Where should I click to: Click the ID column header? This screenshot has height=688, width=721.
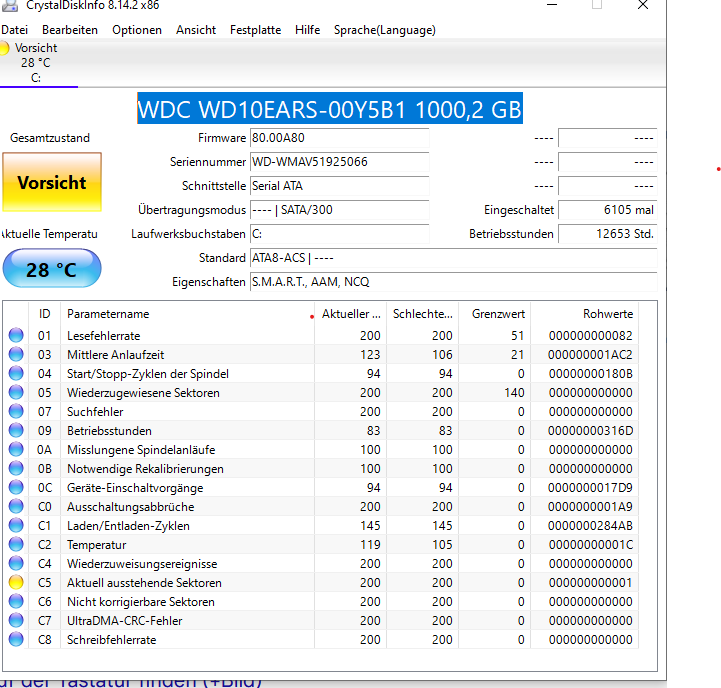(45, 314)
